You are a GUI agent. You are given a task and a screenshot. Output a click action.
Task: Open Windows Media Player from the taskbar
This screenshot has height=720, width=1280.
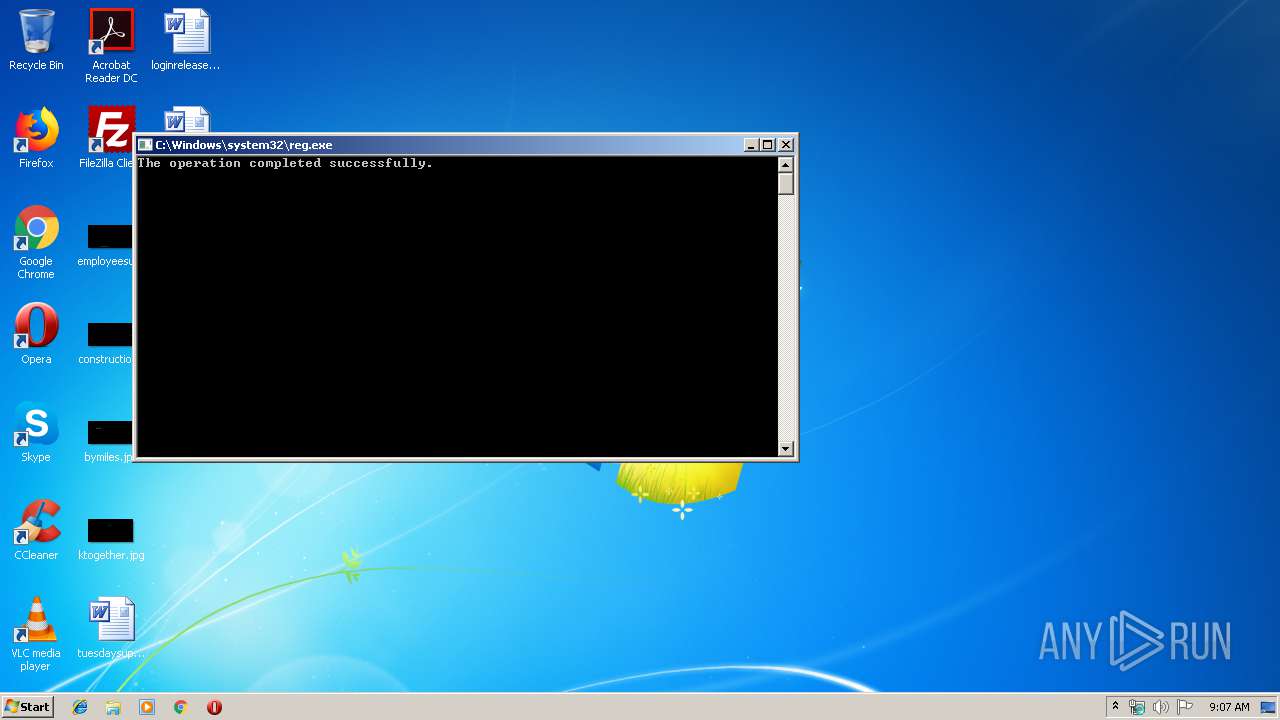[x=147, y=707]
